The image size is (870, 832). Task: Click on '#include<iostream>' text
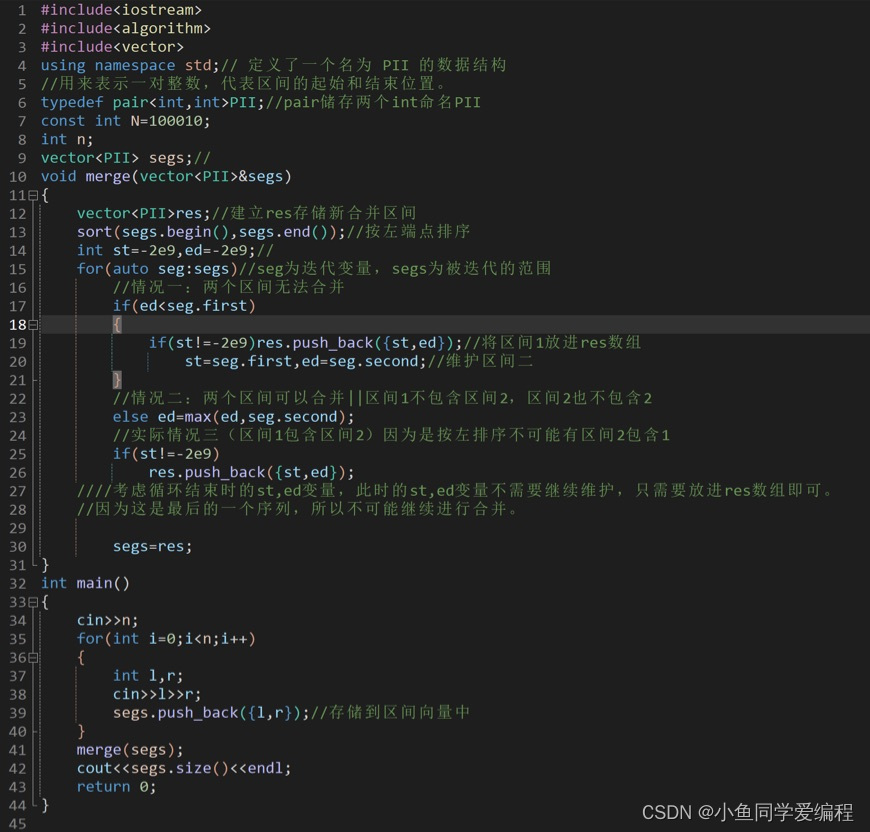coord(121,10)
